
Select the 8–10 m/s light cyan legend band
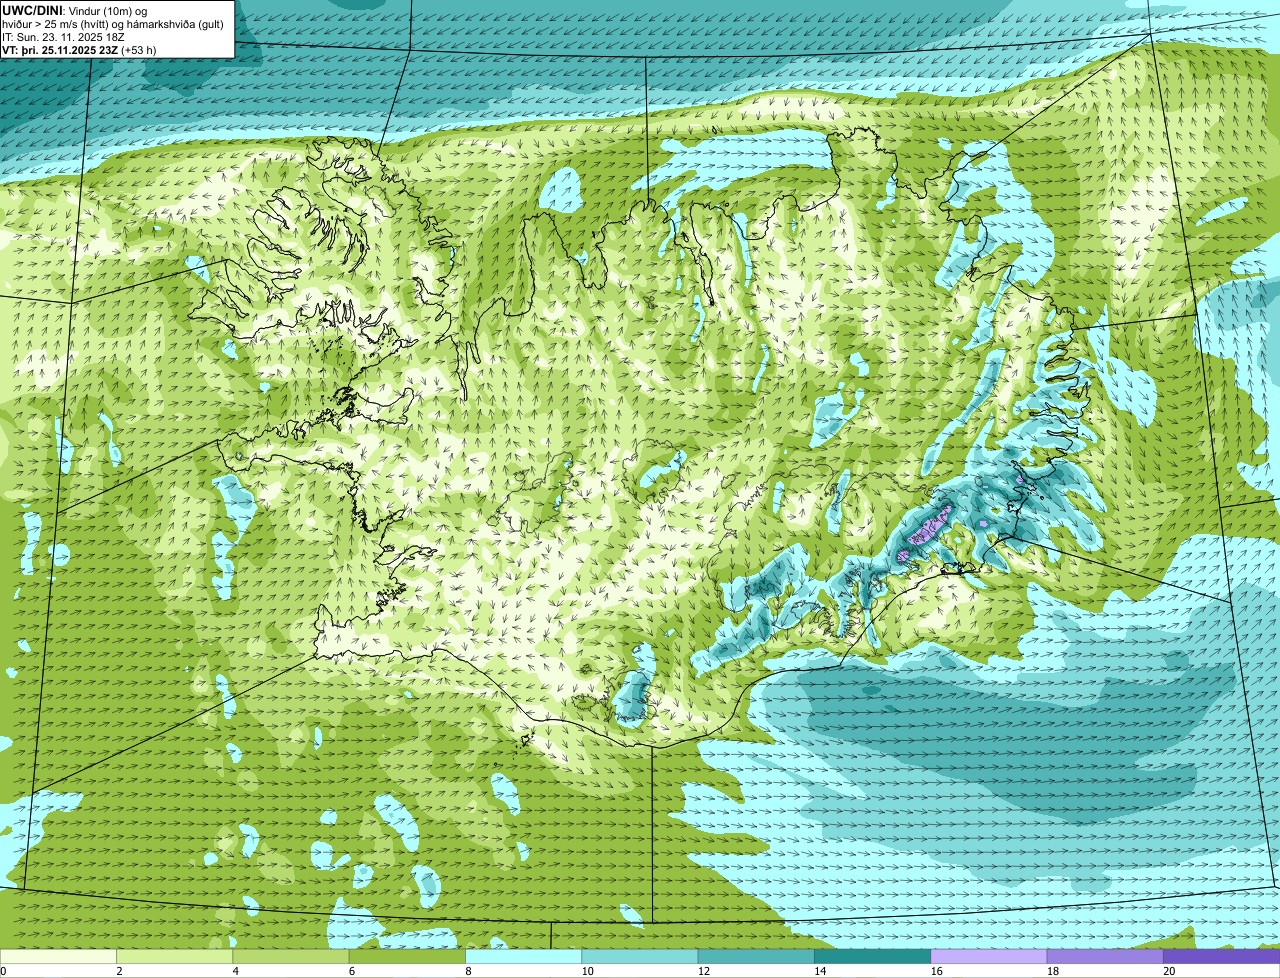point(523,956)
